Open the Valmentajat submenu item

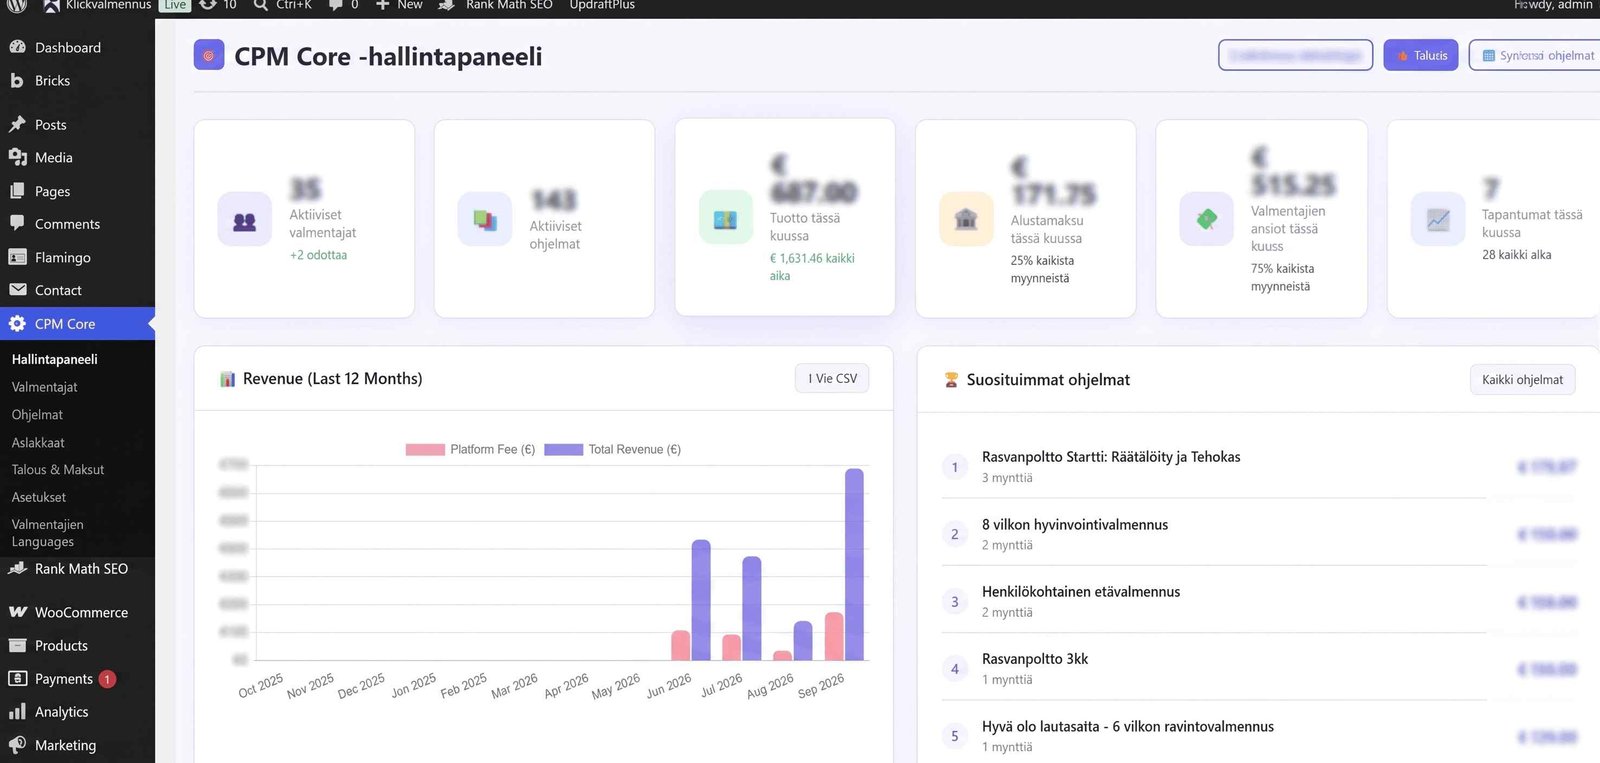coord(44,387)
